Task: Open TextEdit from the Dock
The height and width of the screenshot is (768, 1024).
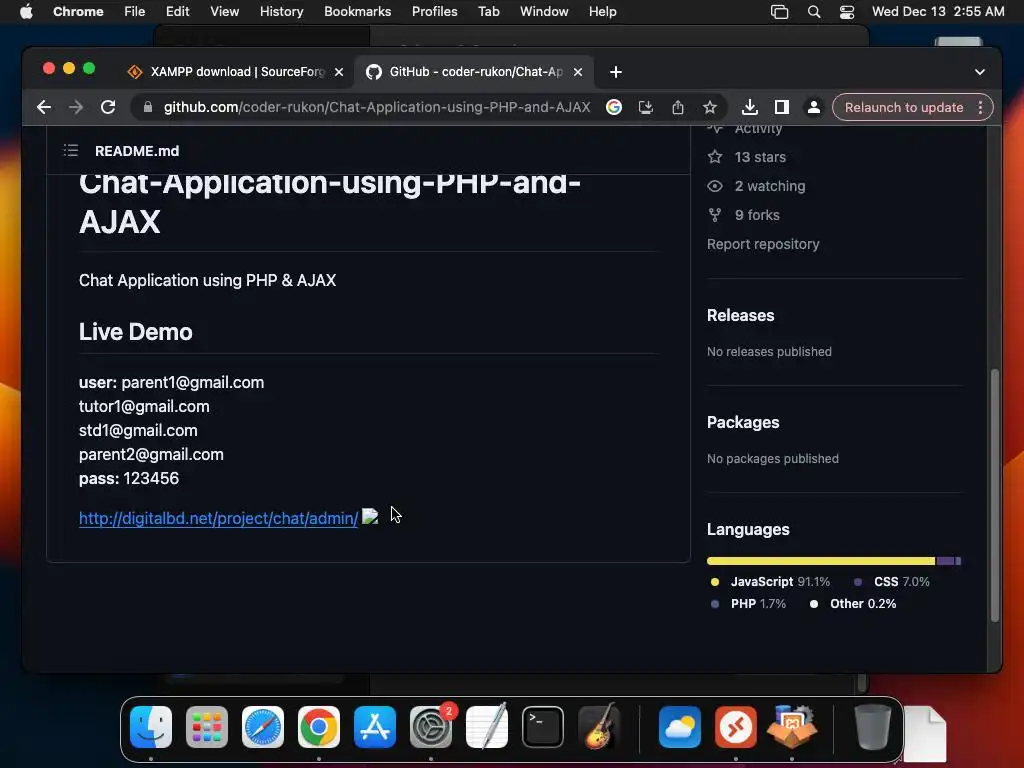Action: 487,727
